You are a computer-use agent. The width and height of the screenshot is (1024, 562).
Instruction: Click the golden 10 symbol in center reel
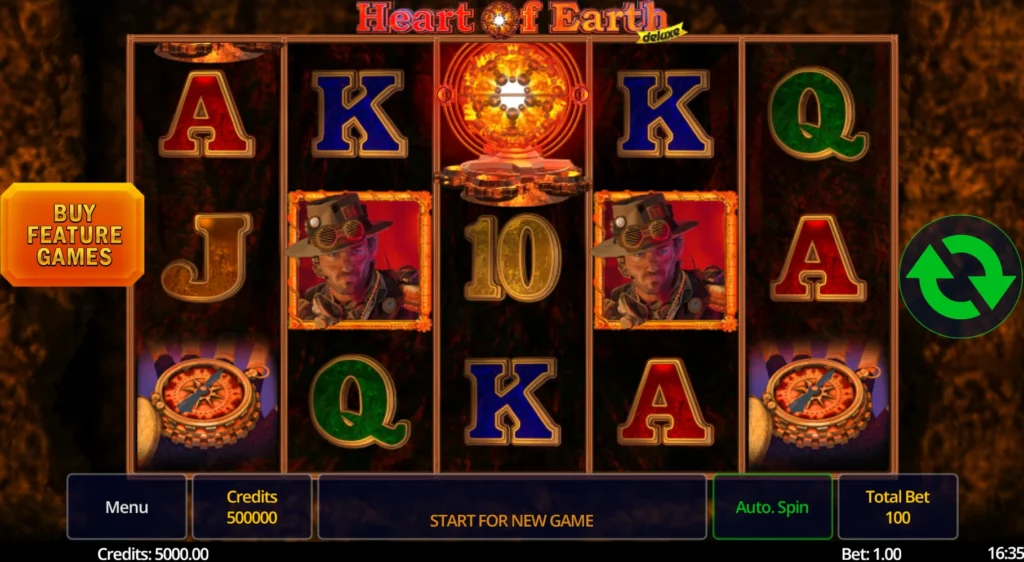(x=512, y=258)
